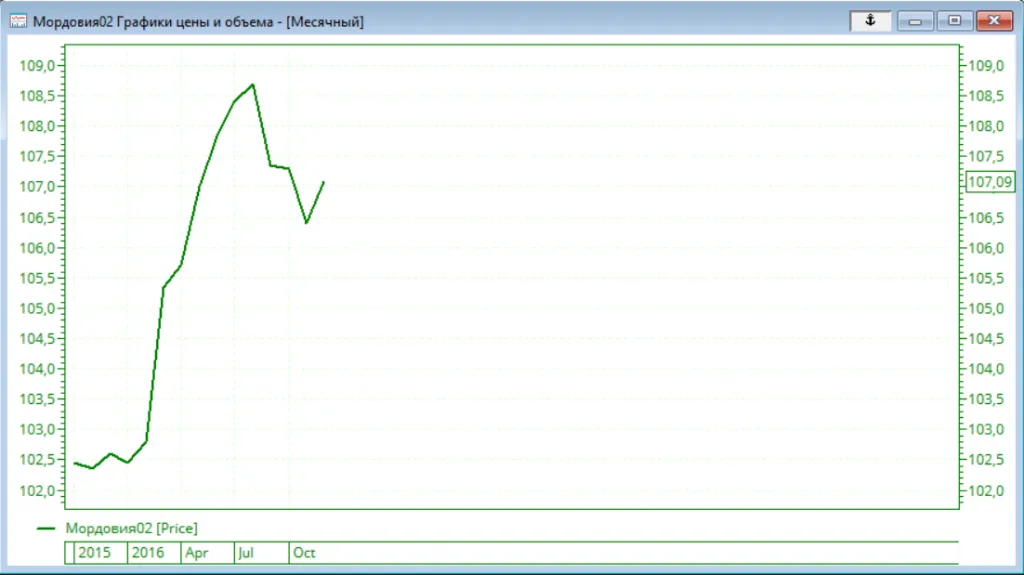The width and height of the screenshot is (1024, 575).
Task: Click the green legend line swatch
Action: click(46, 528)
